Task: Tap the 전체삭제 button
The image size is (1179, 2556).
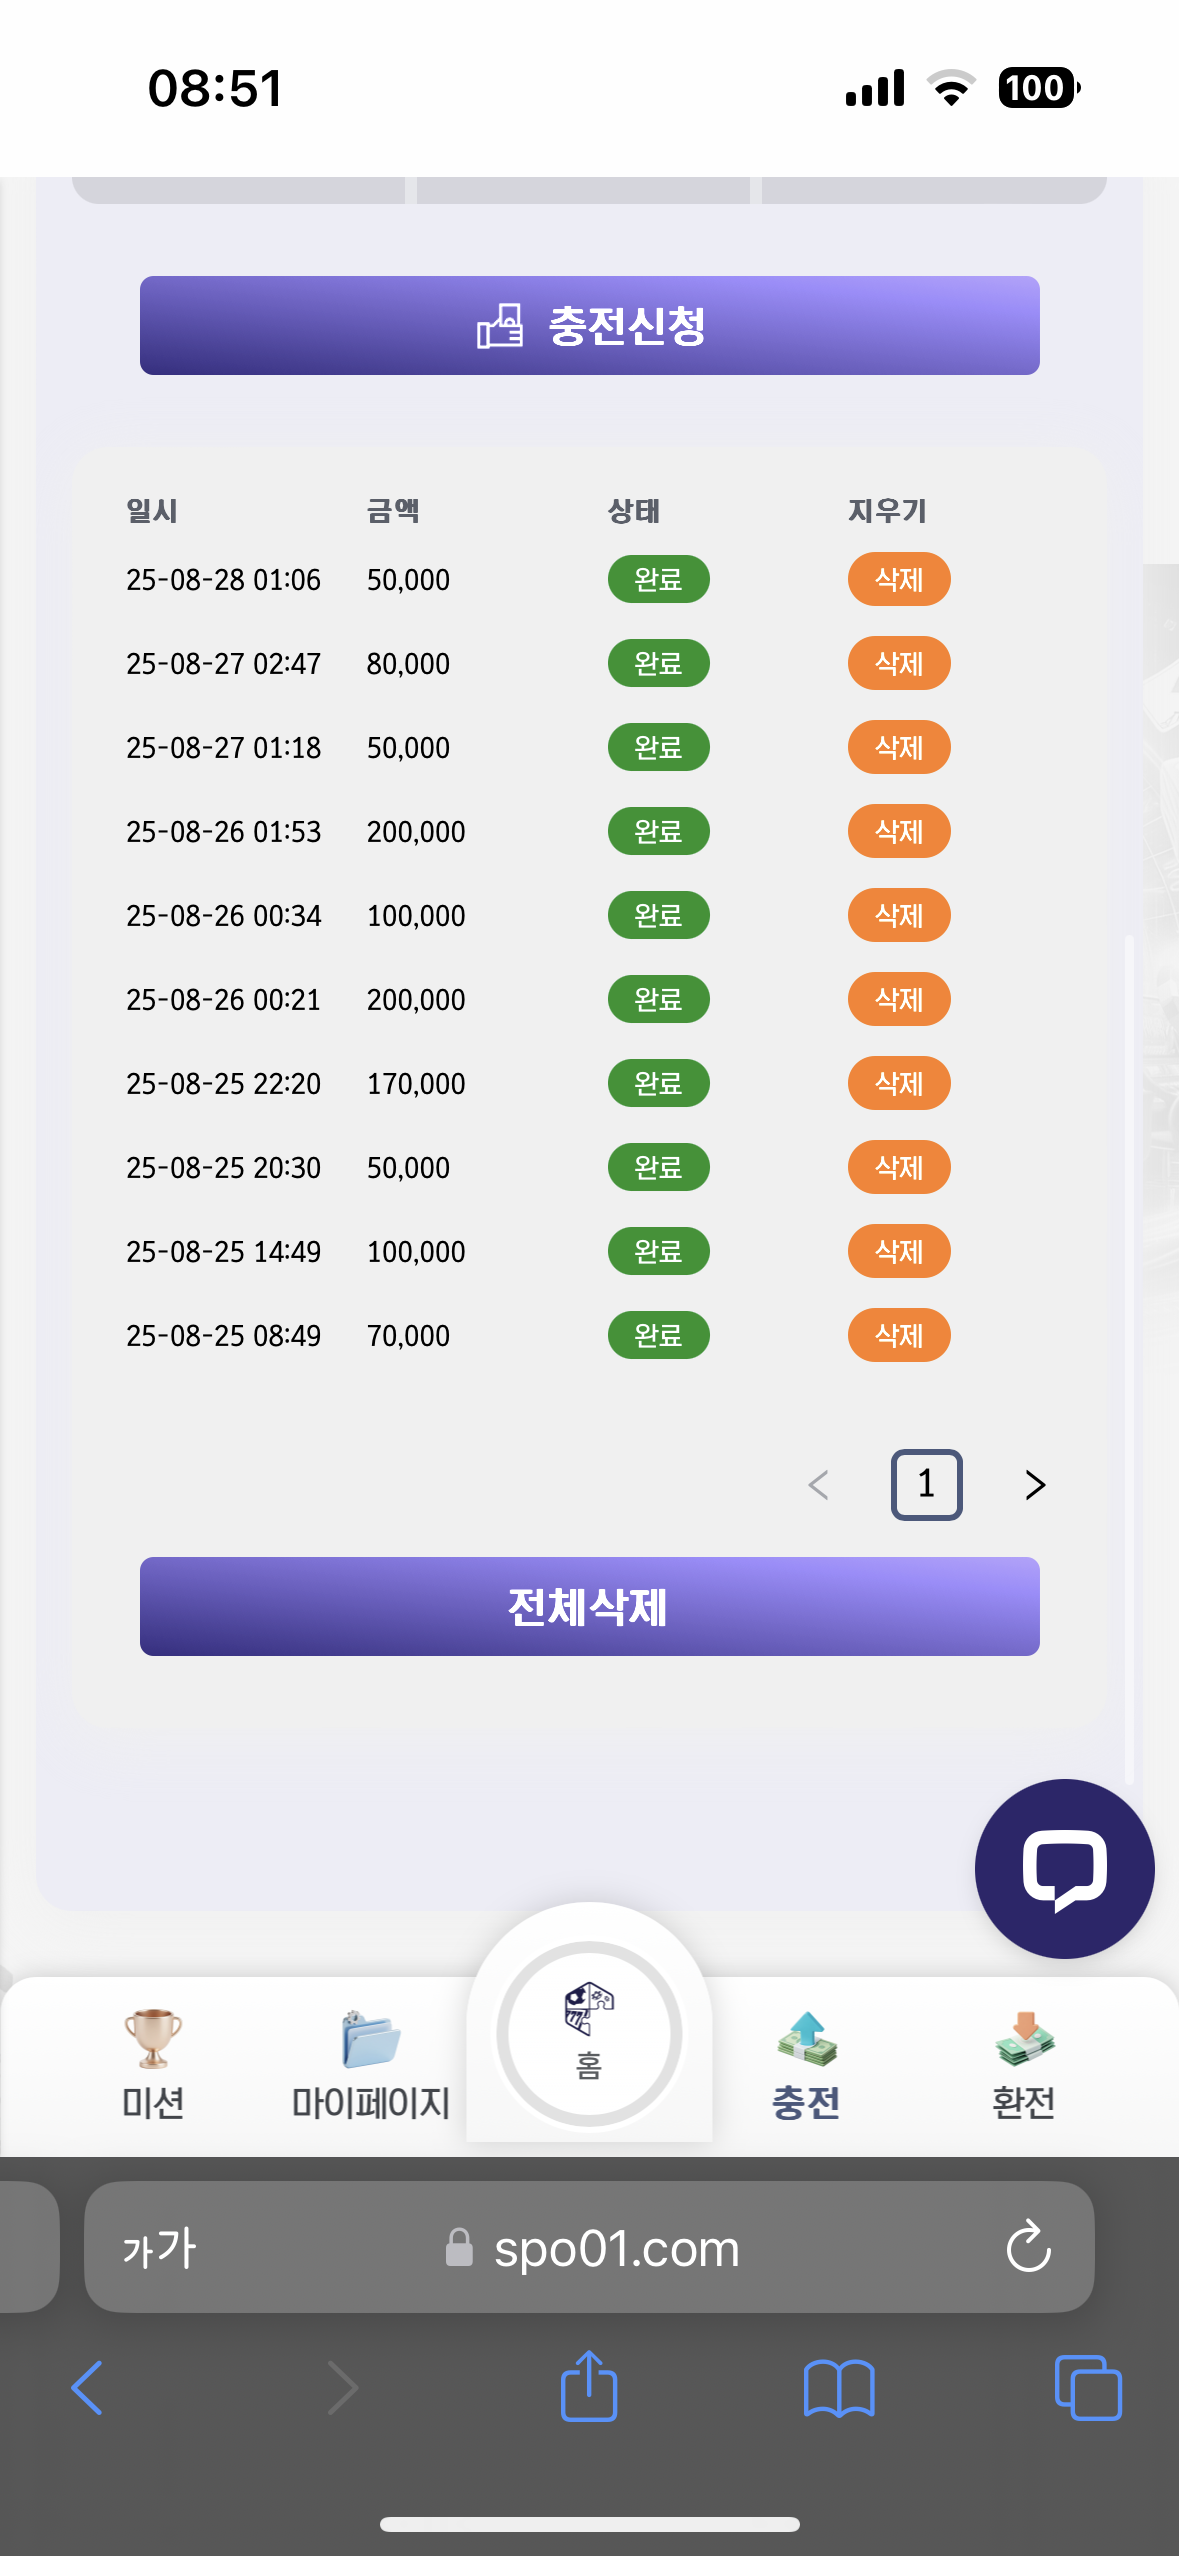Action: click(x=589, y=1606)
